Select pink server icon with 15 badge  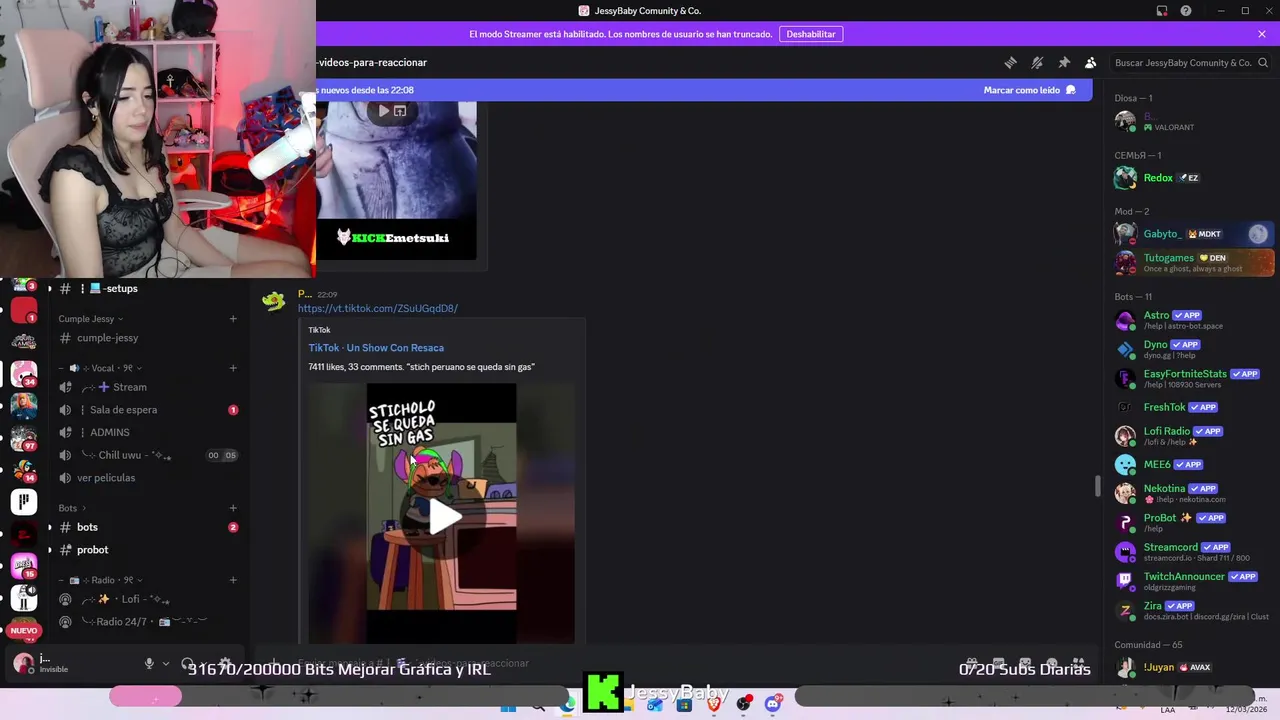pyautogui.click(x=24, y=565)
